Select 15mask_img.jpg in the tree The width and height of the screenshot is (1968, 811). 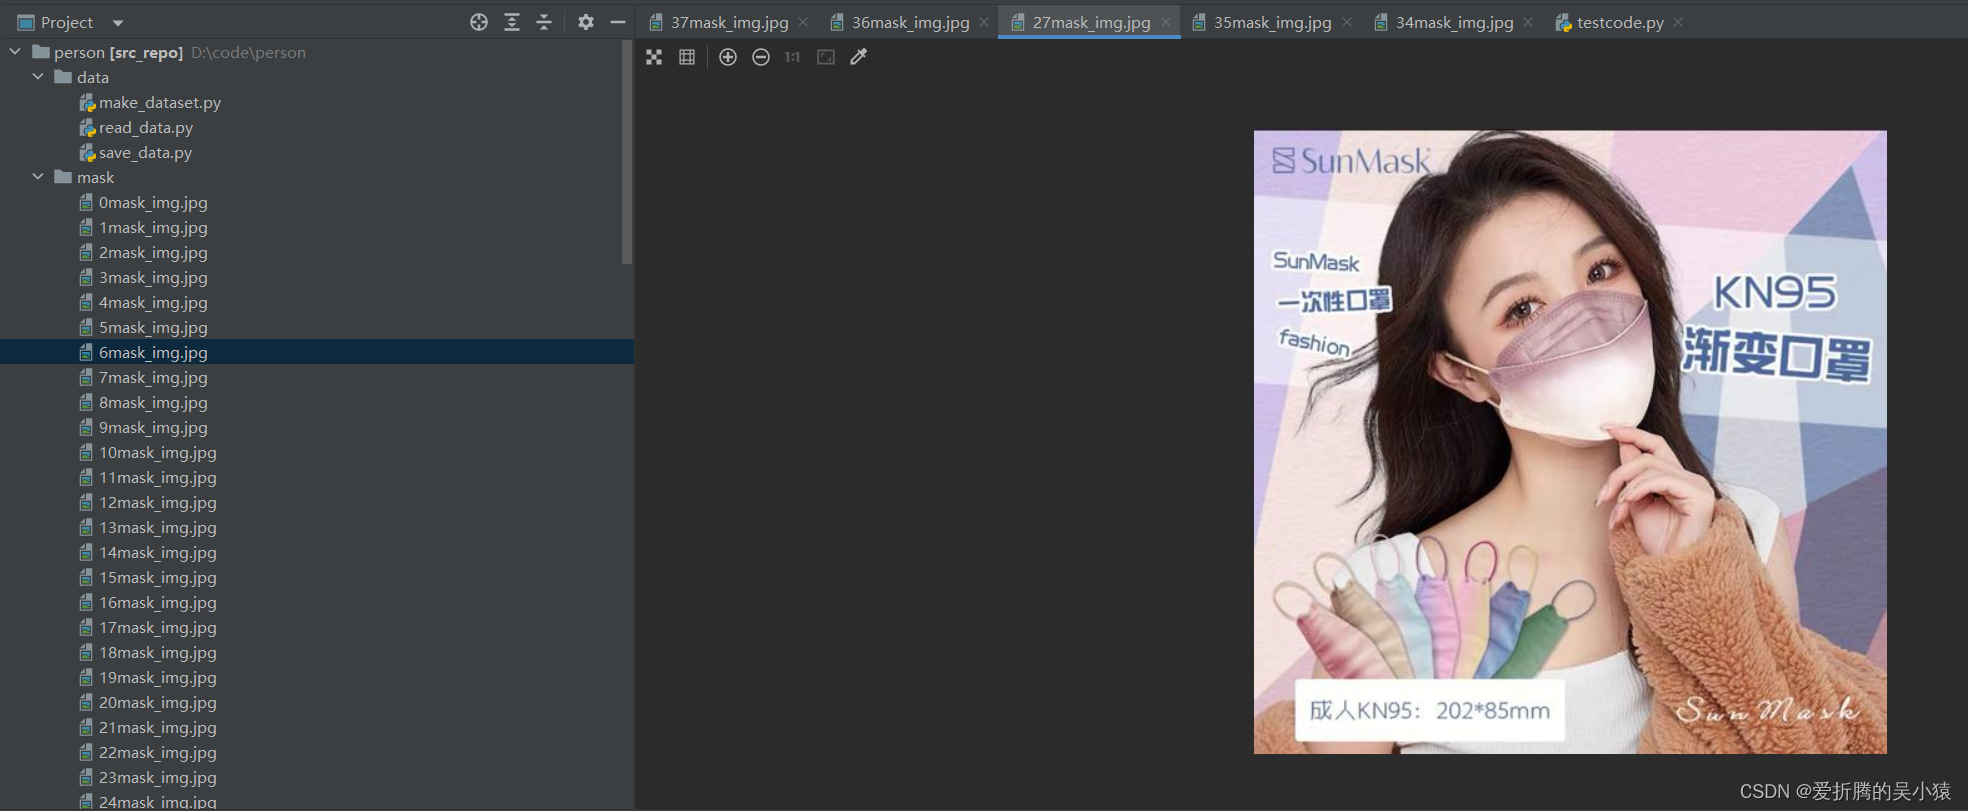coord(158,577)
